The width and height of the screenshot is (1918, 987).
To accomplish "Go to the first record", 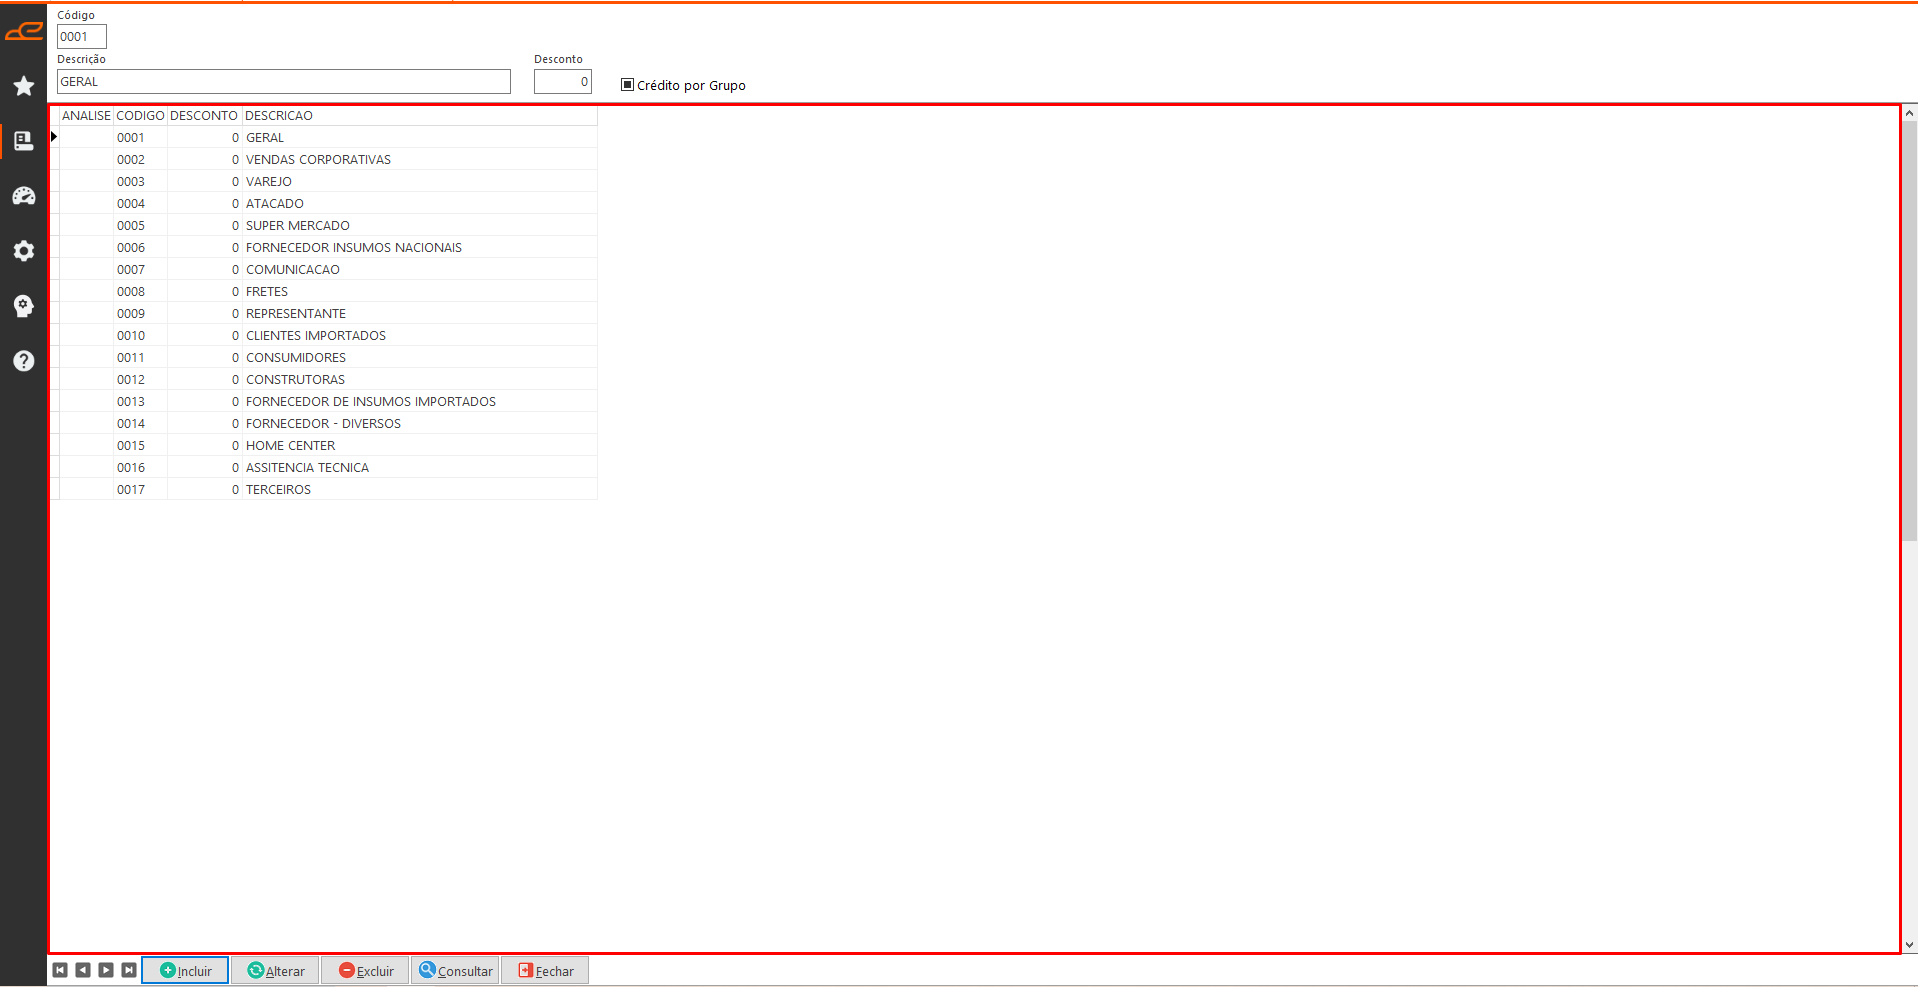I will tap(60, 970).
